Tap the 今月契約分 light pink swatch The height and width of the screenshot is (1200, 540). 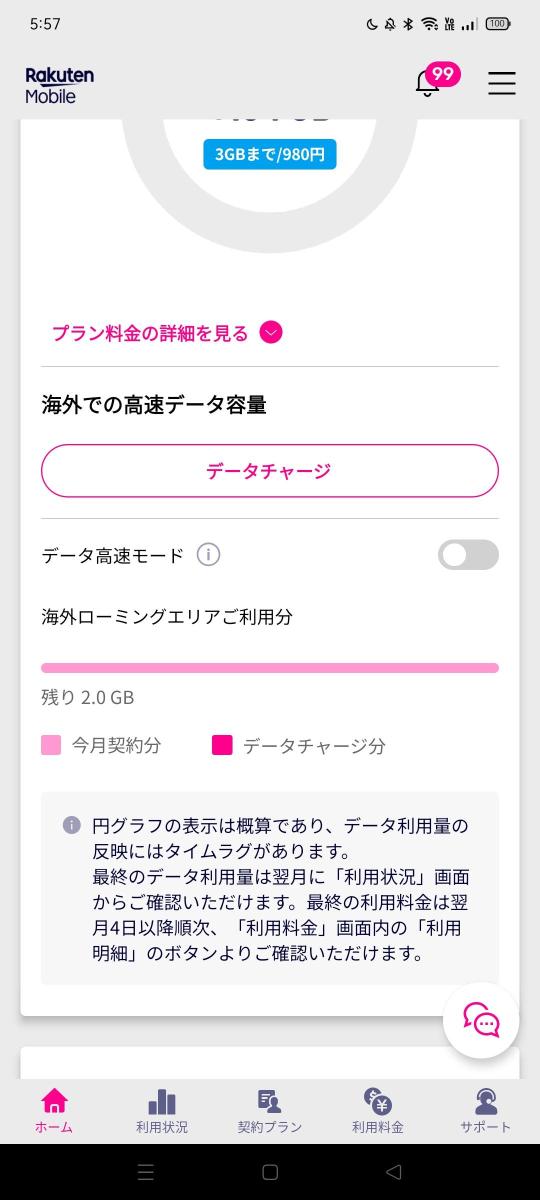pos(51,745)
